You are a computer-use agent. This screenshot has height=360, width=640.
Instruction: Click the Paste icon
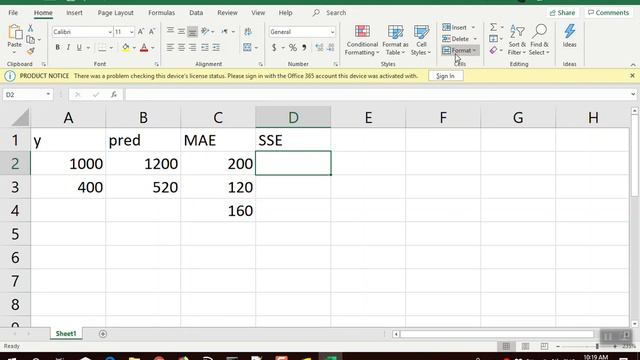click(15, 33)
